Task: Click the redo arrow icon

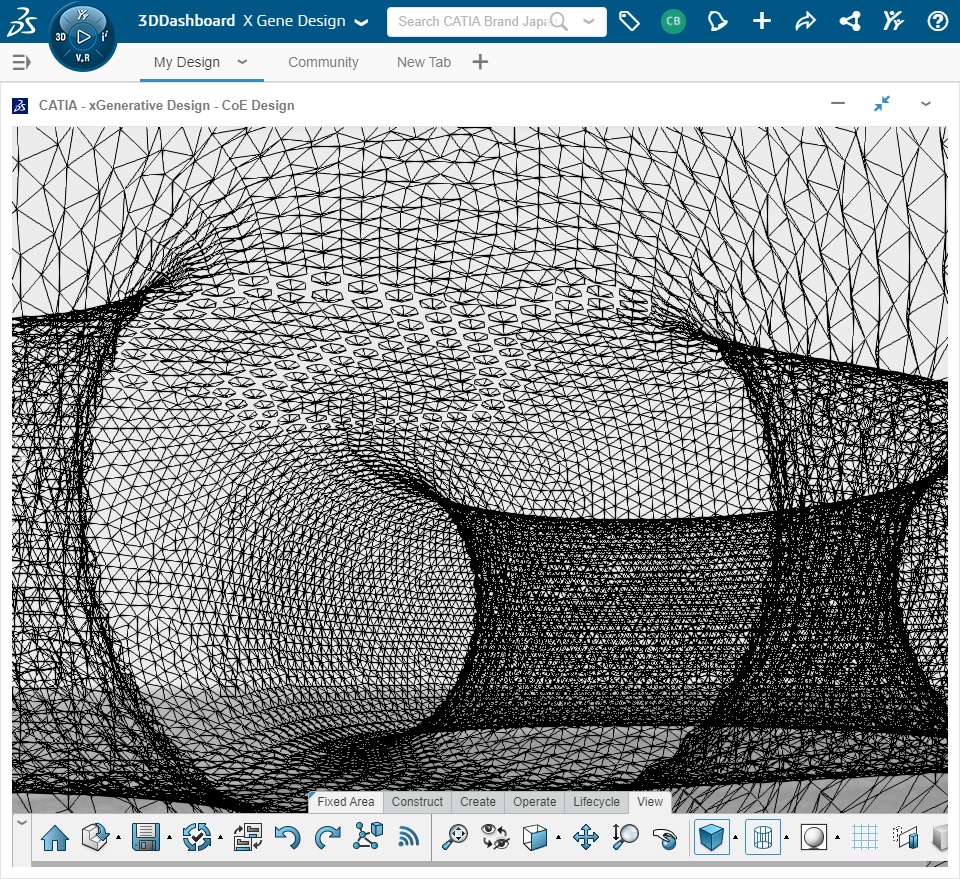Action: (328, 837)
